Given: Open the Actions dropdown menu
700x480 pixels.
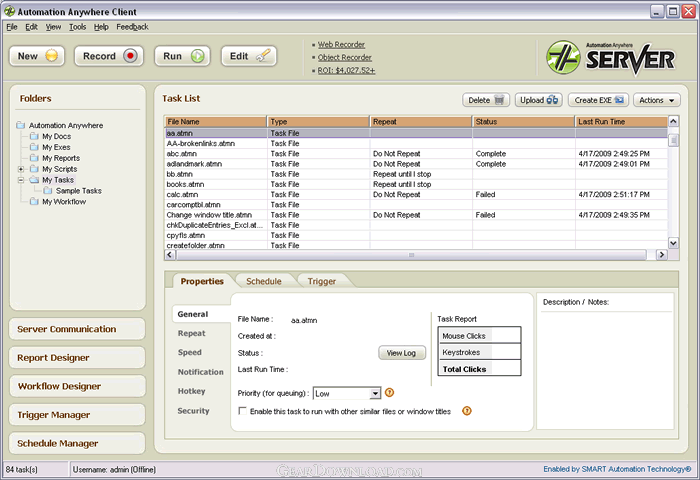Looking at the screenshot, I should [657, 100].
